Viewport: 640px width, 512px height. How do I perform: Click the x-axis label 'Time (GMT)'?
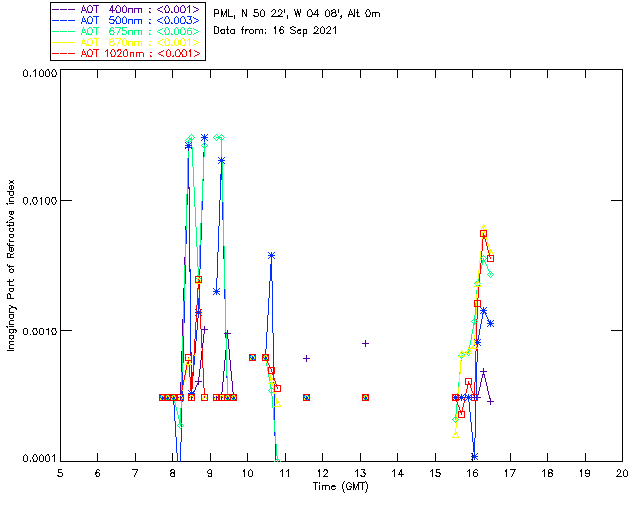click(341, 486)
